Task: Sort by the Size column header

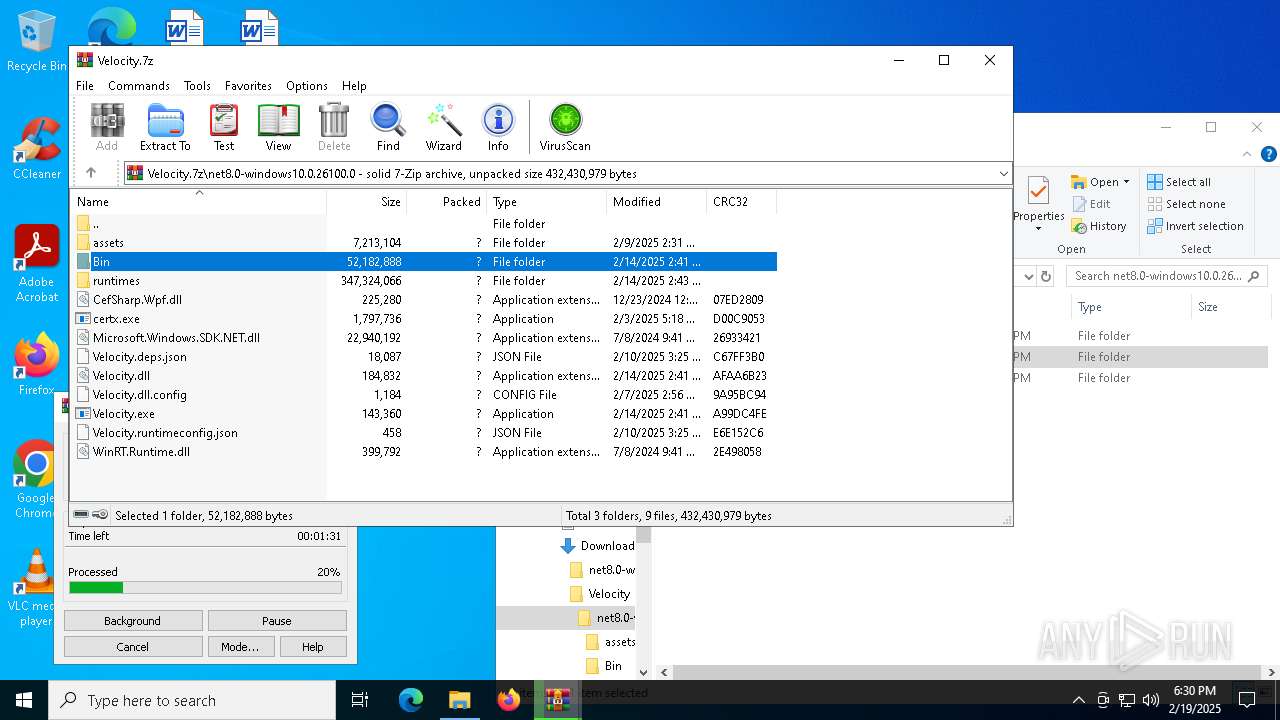Action: [x=367, y=201]
